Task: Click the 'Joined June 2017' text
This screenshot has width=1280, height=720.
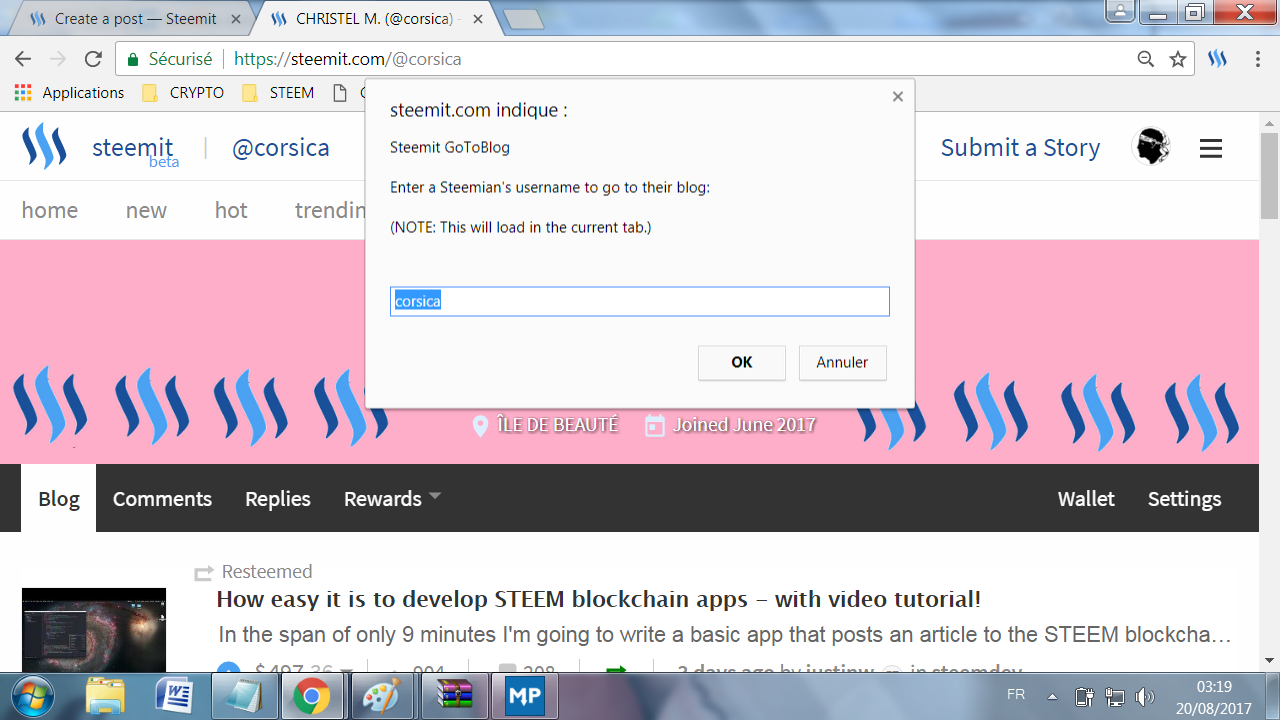Action: click(744, 425)
